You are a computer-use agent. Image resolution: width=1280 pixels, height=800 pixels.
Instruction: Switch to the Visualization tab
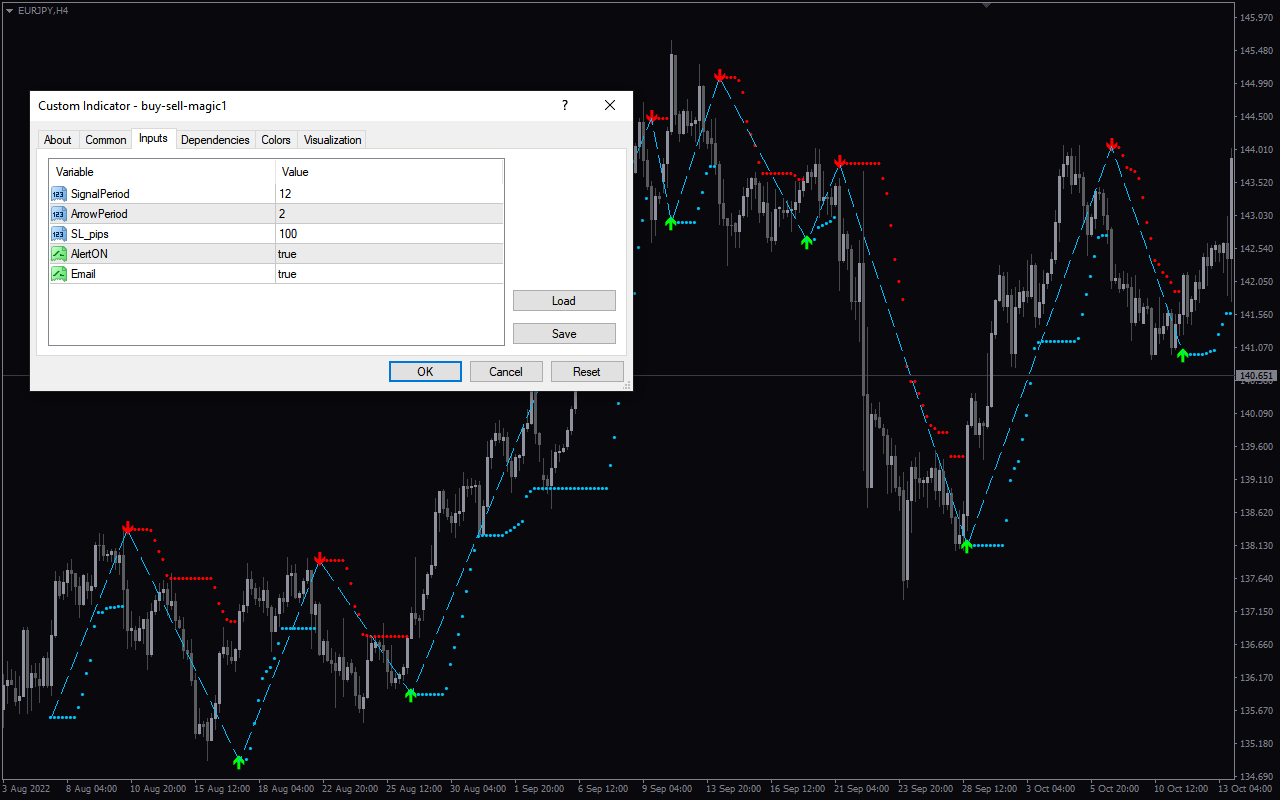coord(332,140)
